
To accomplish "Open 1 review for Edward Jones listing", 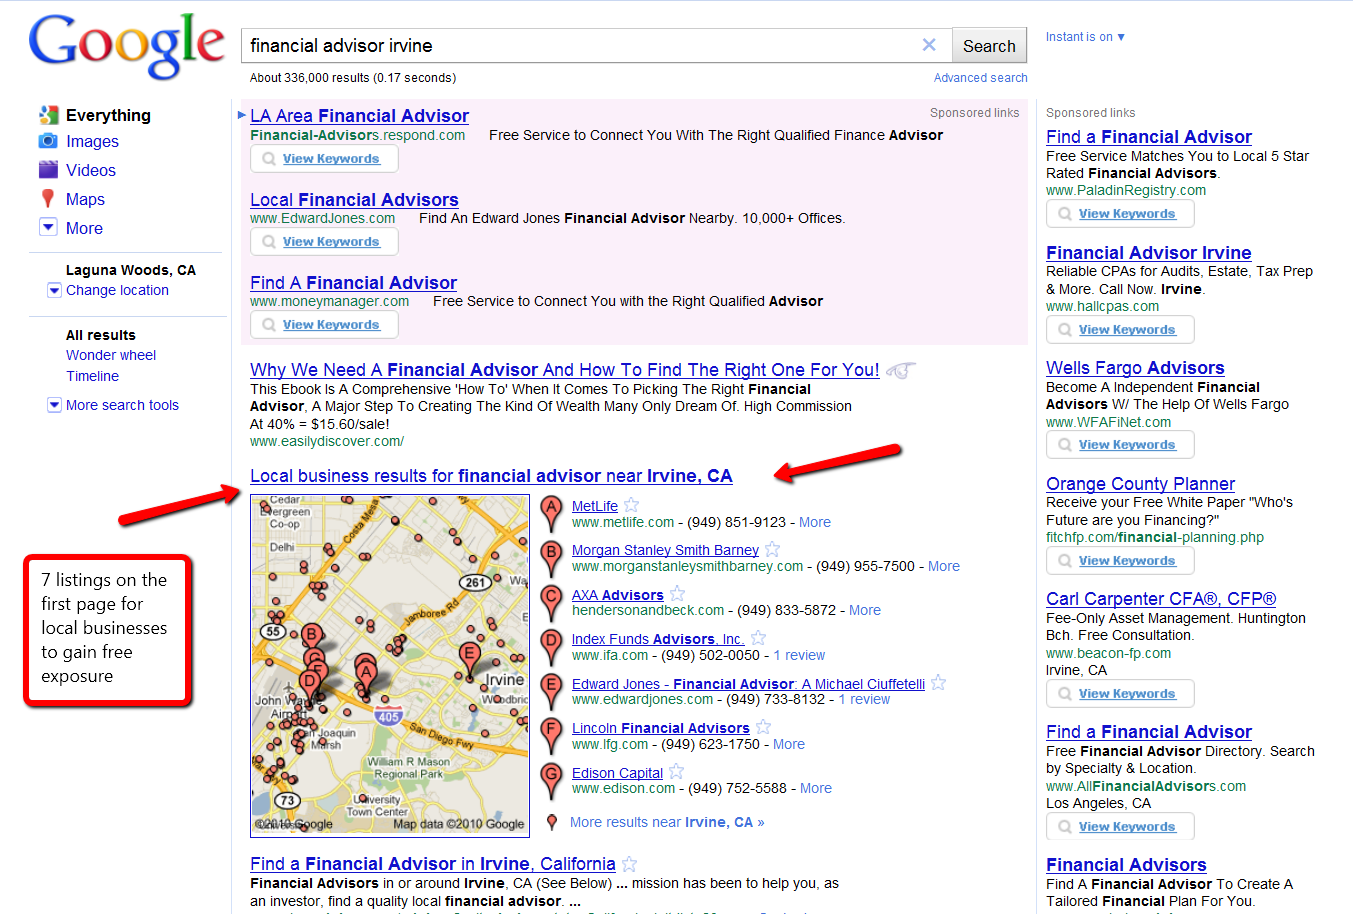I will (x=864, y=699).
